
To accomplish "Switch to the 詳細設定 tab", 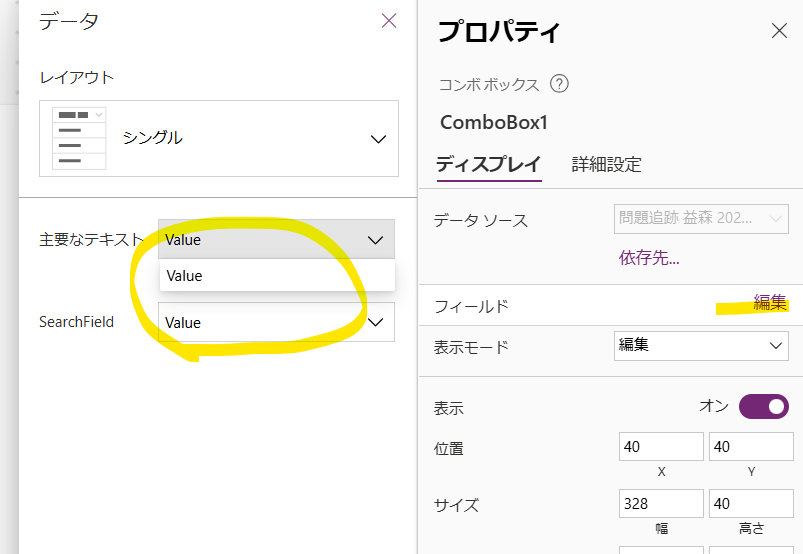I will click(x=606, y=164).
